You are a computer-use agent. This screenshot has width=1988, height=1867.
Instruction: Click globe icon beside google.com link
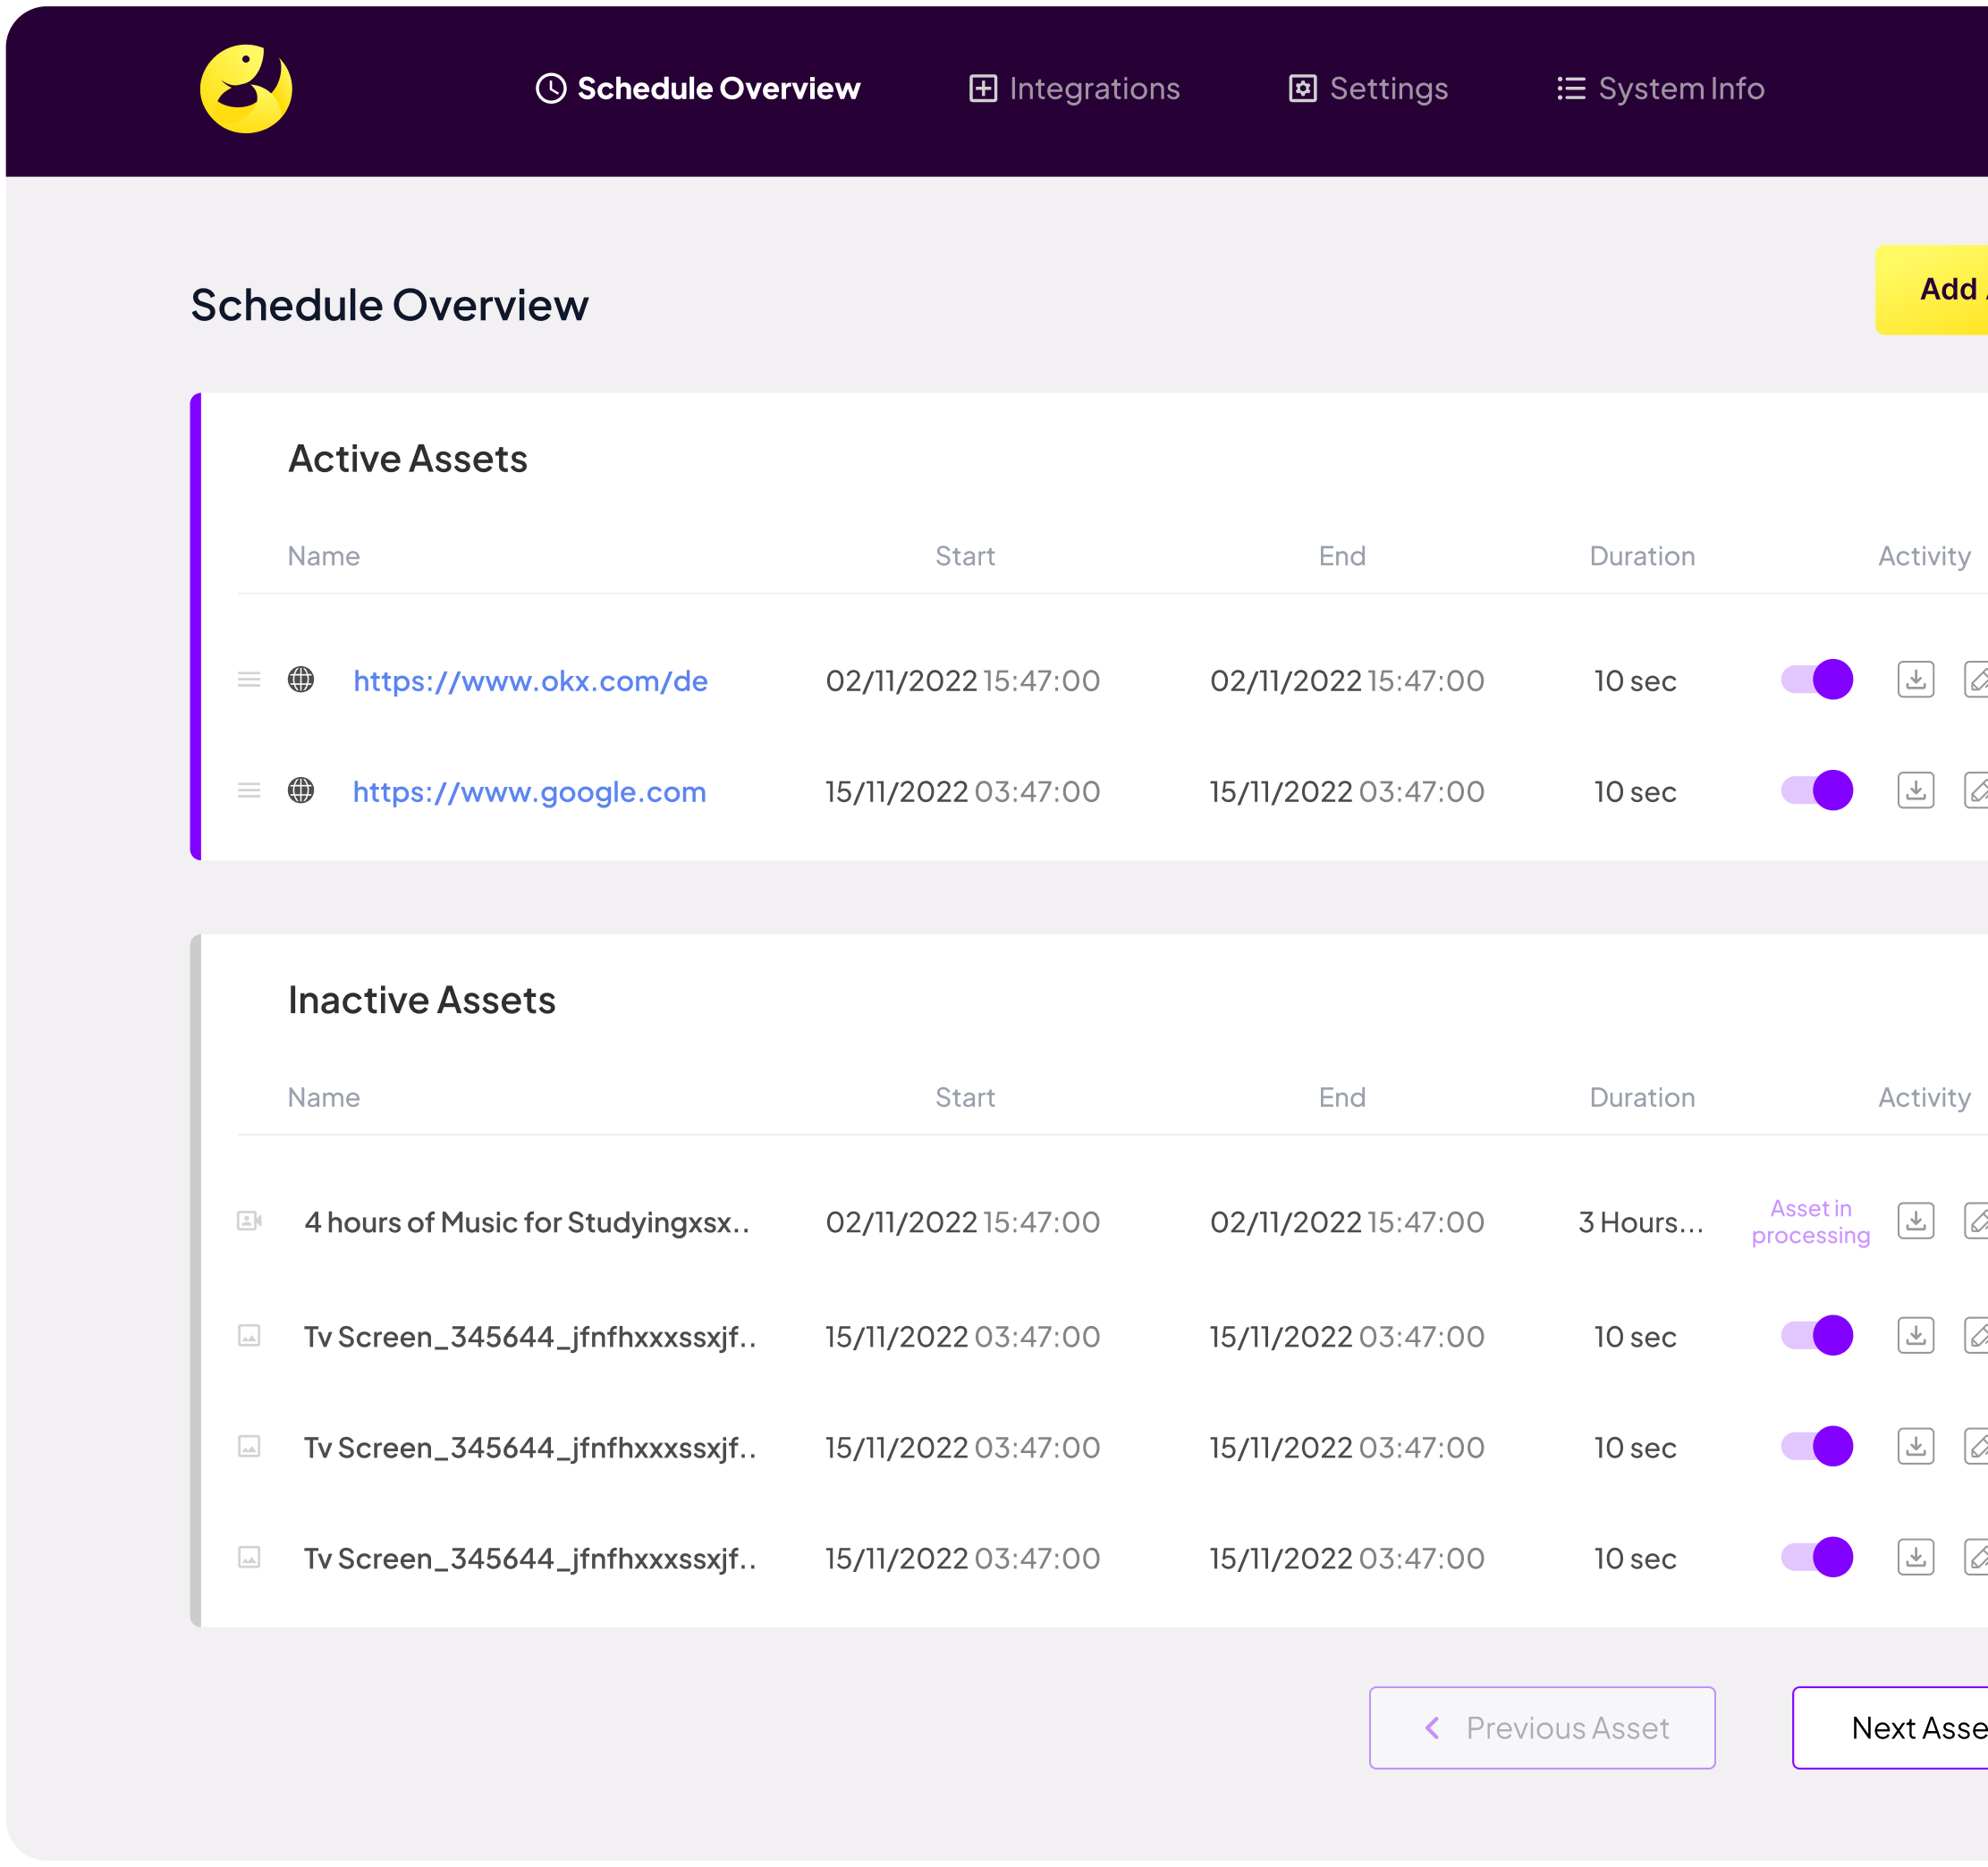[x=301, y=791]
